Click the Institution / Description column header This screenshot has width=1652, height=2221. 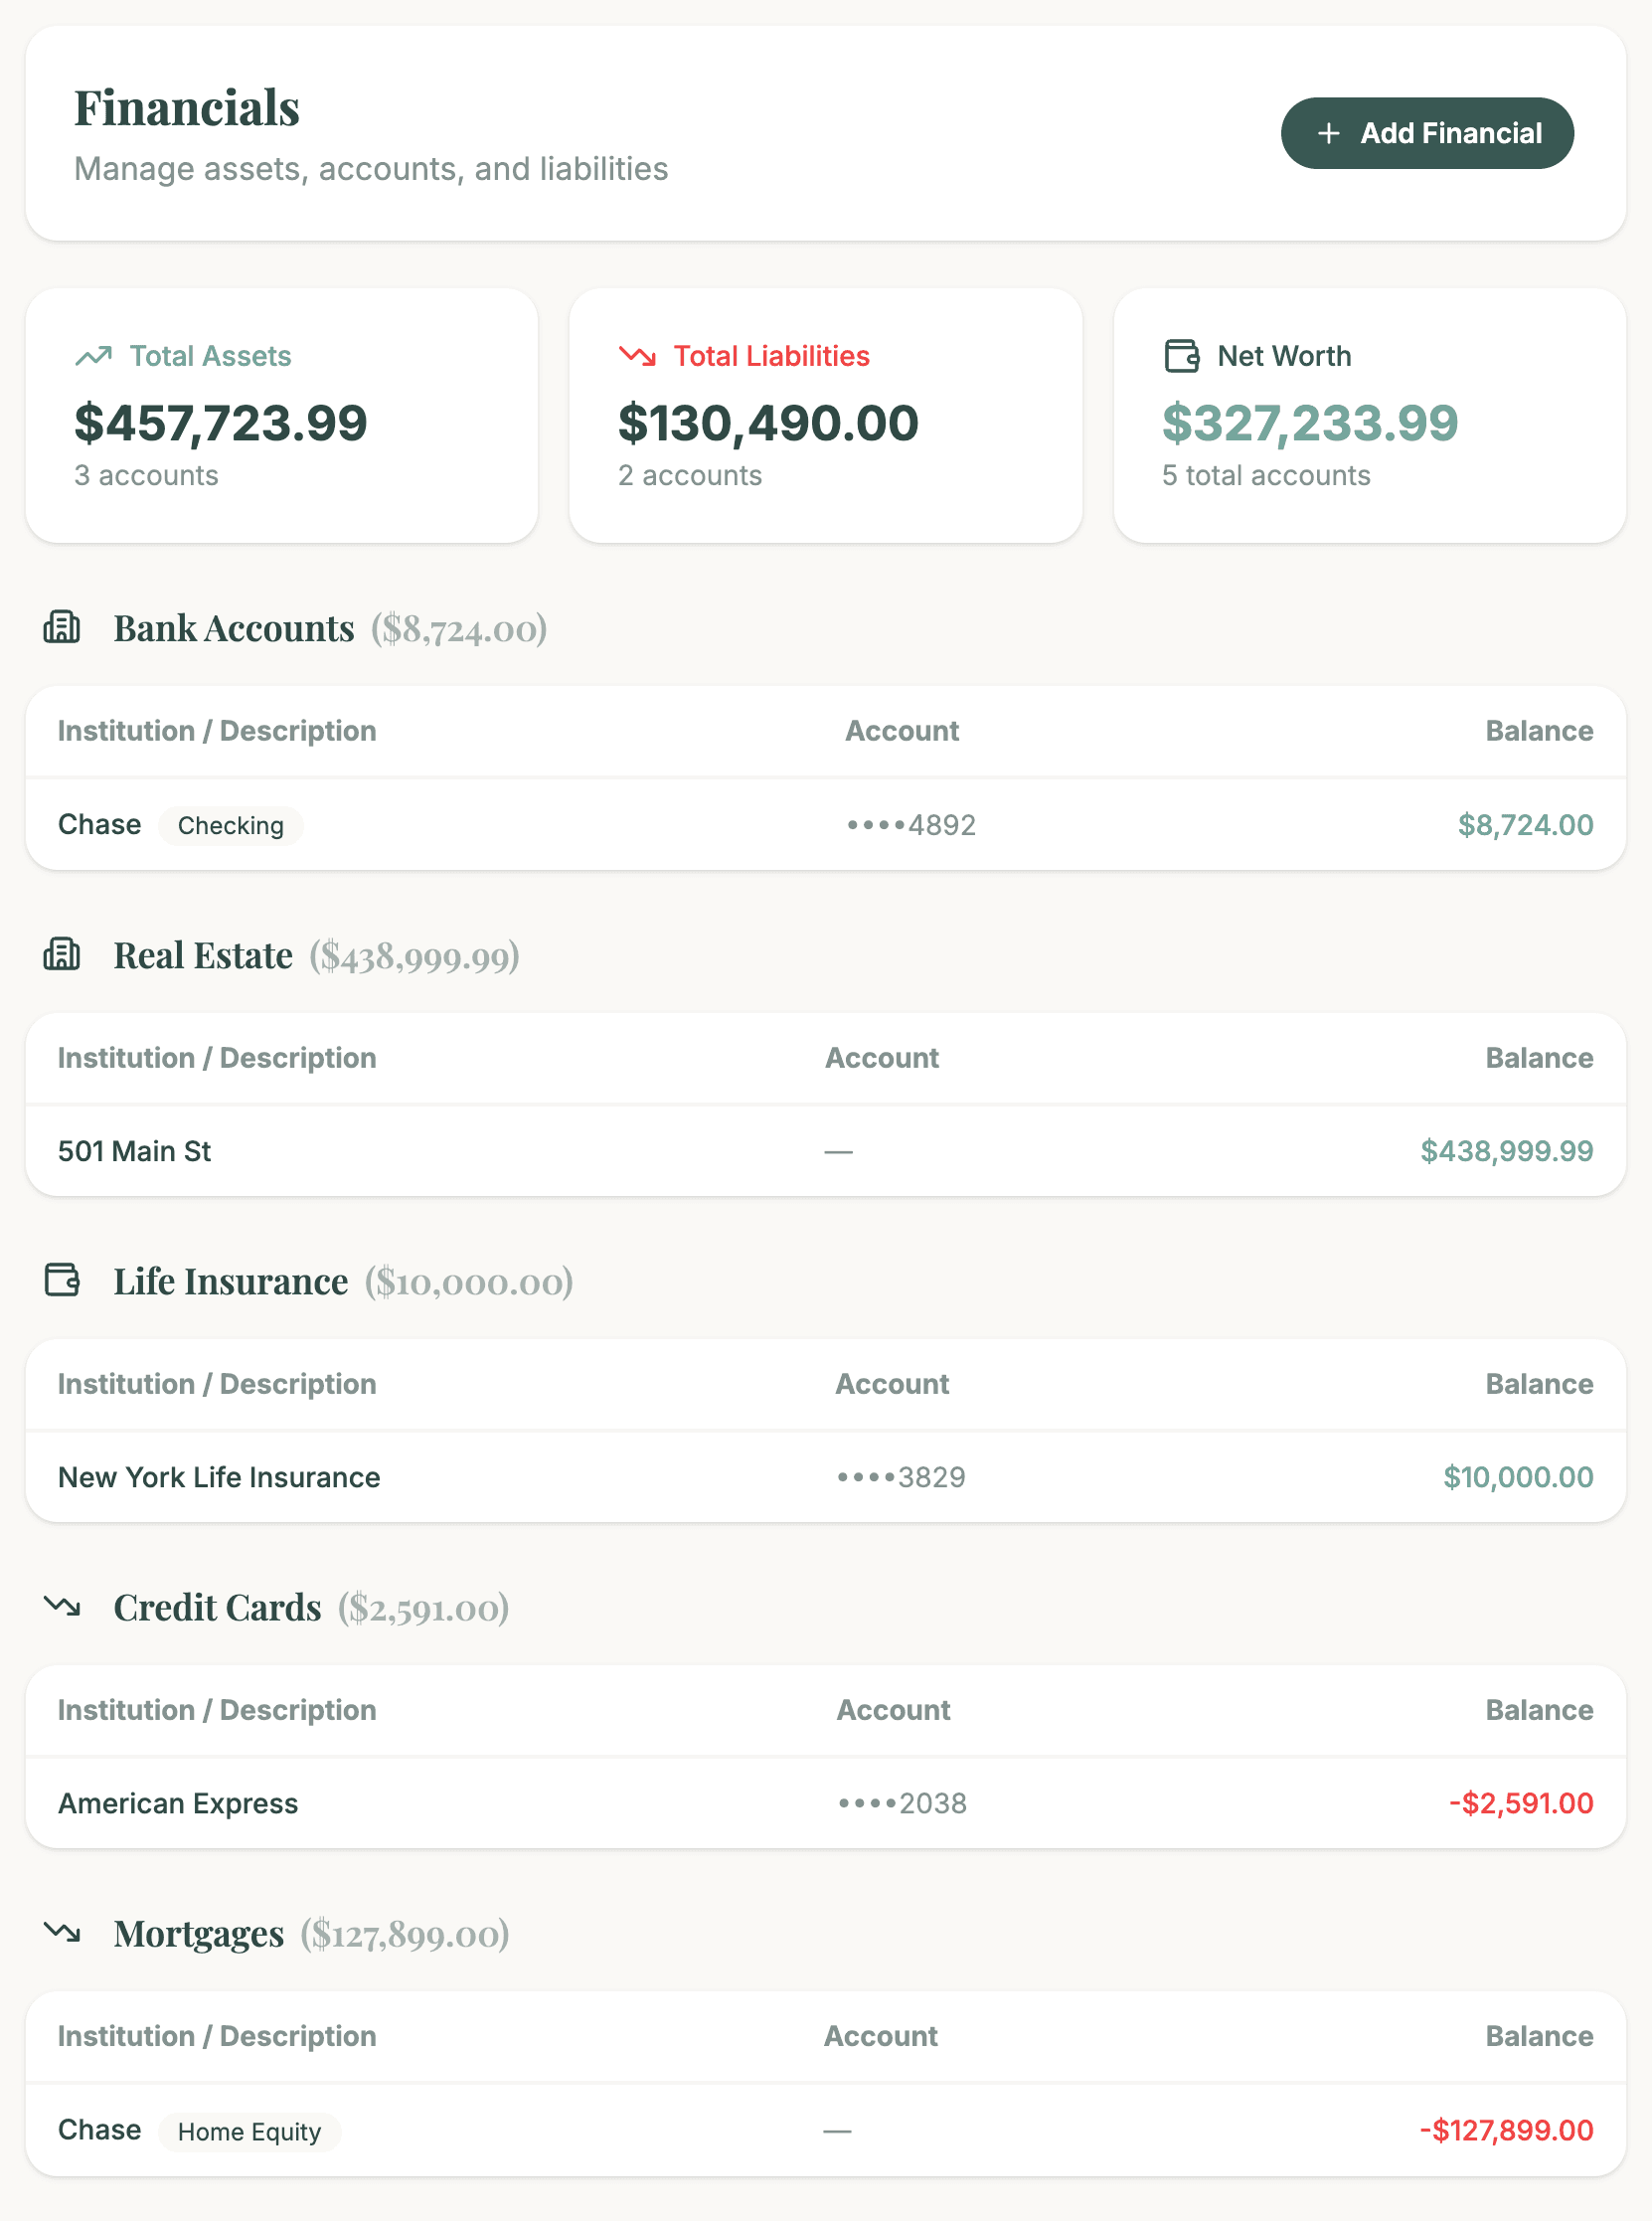click(216, 730)
